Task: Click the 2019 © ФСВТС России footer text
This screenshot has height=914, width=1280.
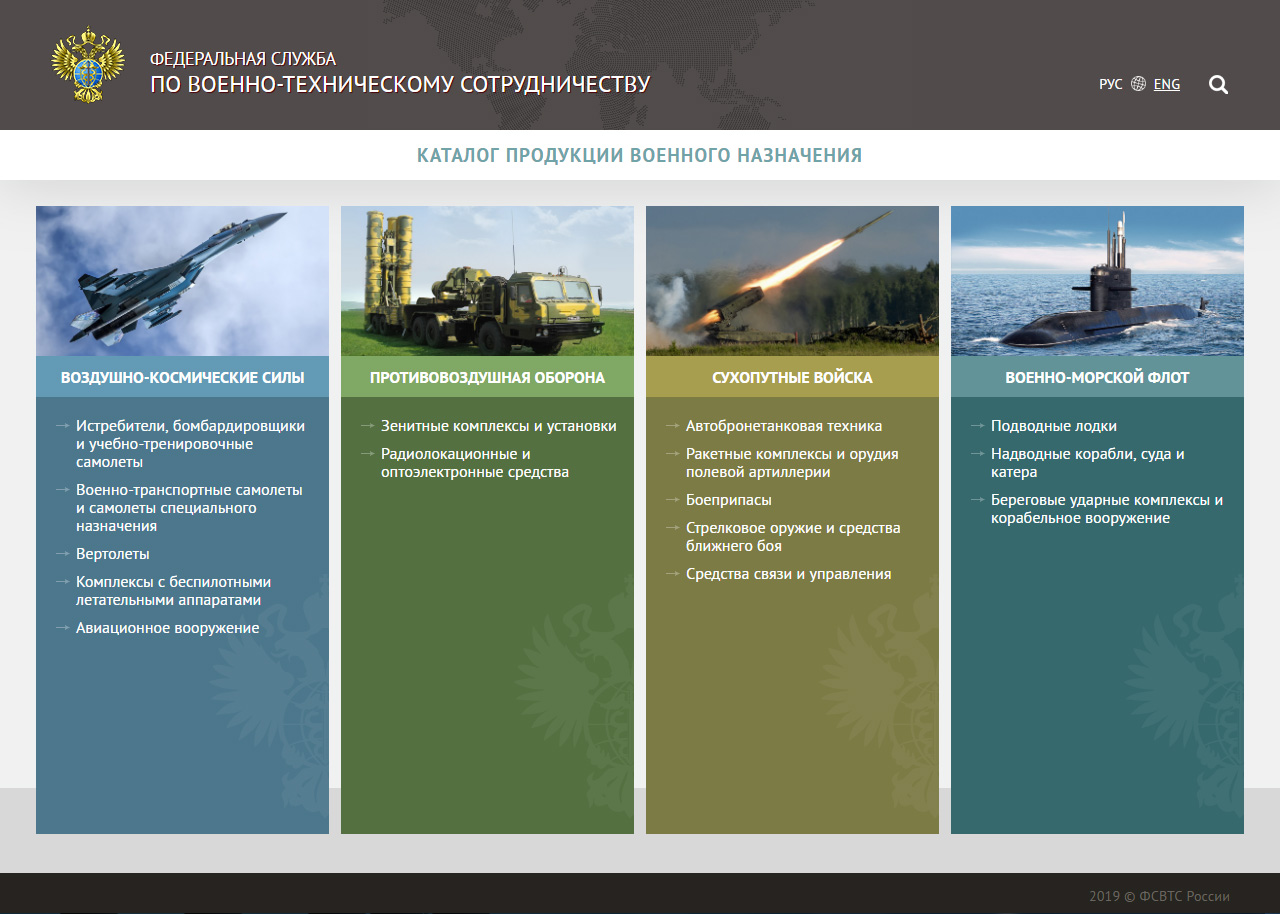Action: tap(1159, 896)
